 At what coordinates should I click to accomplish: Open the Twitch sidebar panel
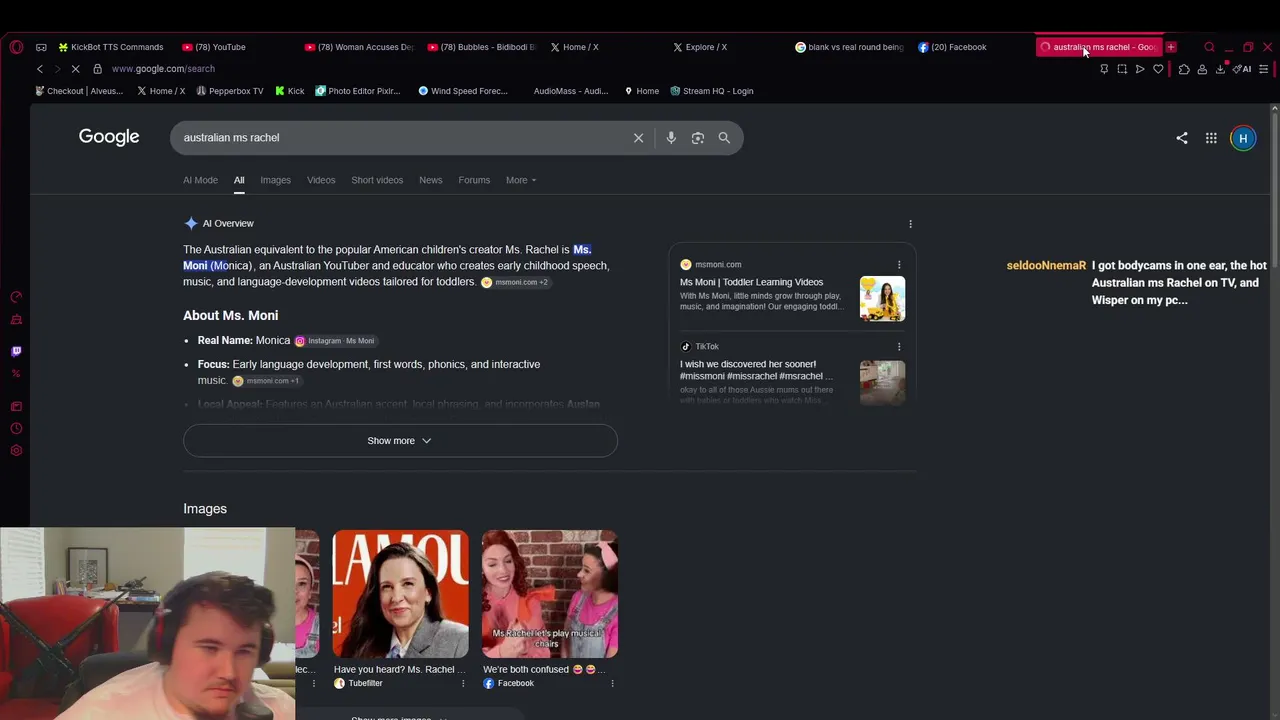point(16,351)
